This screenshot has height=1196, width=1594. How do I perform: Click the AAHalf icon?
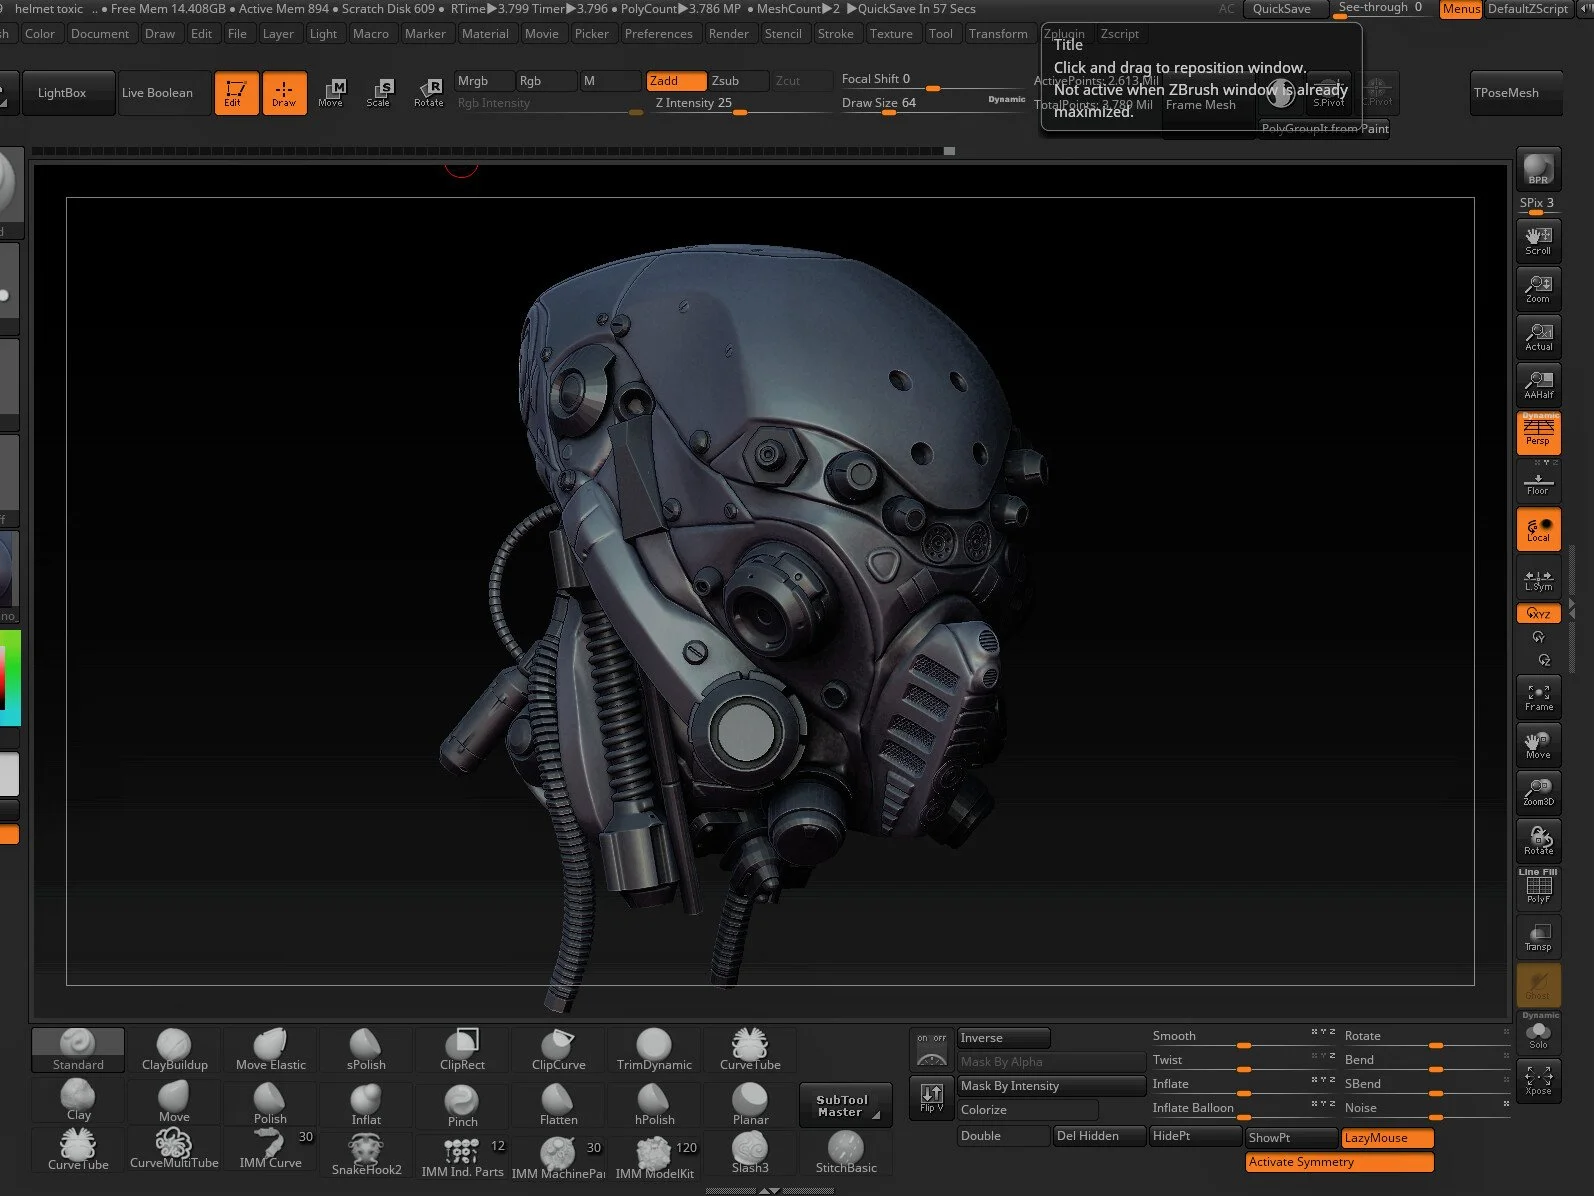click(x=1538, y=384)
